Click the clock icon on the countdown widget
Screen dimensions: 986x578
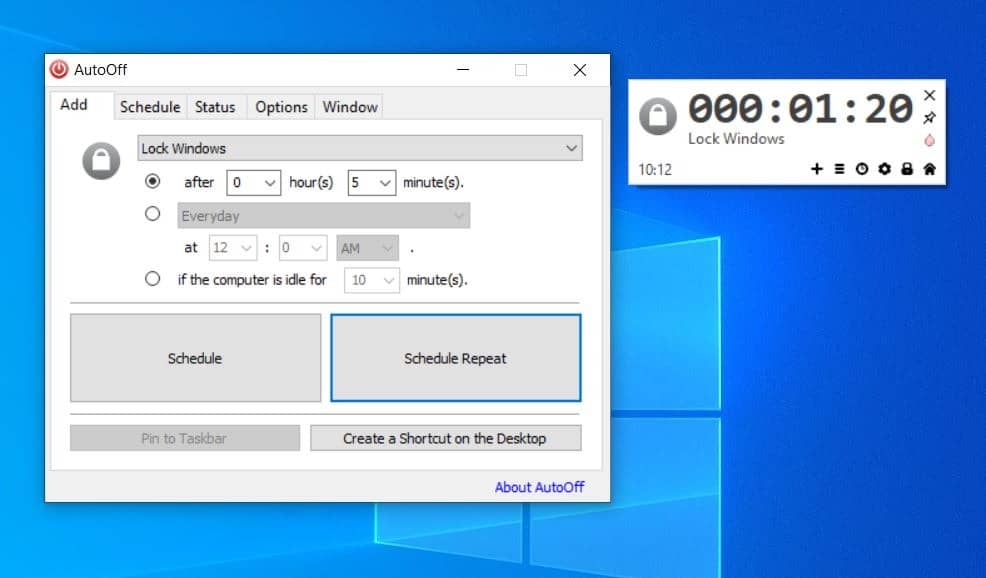pos(861,169)
